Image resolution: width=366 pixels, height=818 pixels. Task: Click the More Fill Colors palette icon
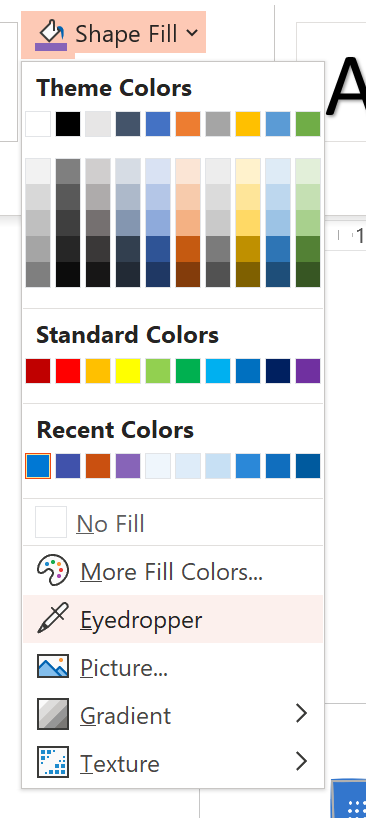click(x=53, y=571)
